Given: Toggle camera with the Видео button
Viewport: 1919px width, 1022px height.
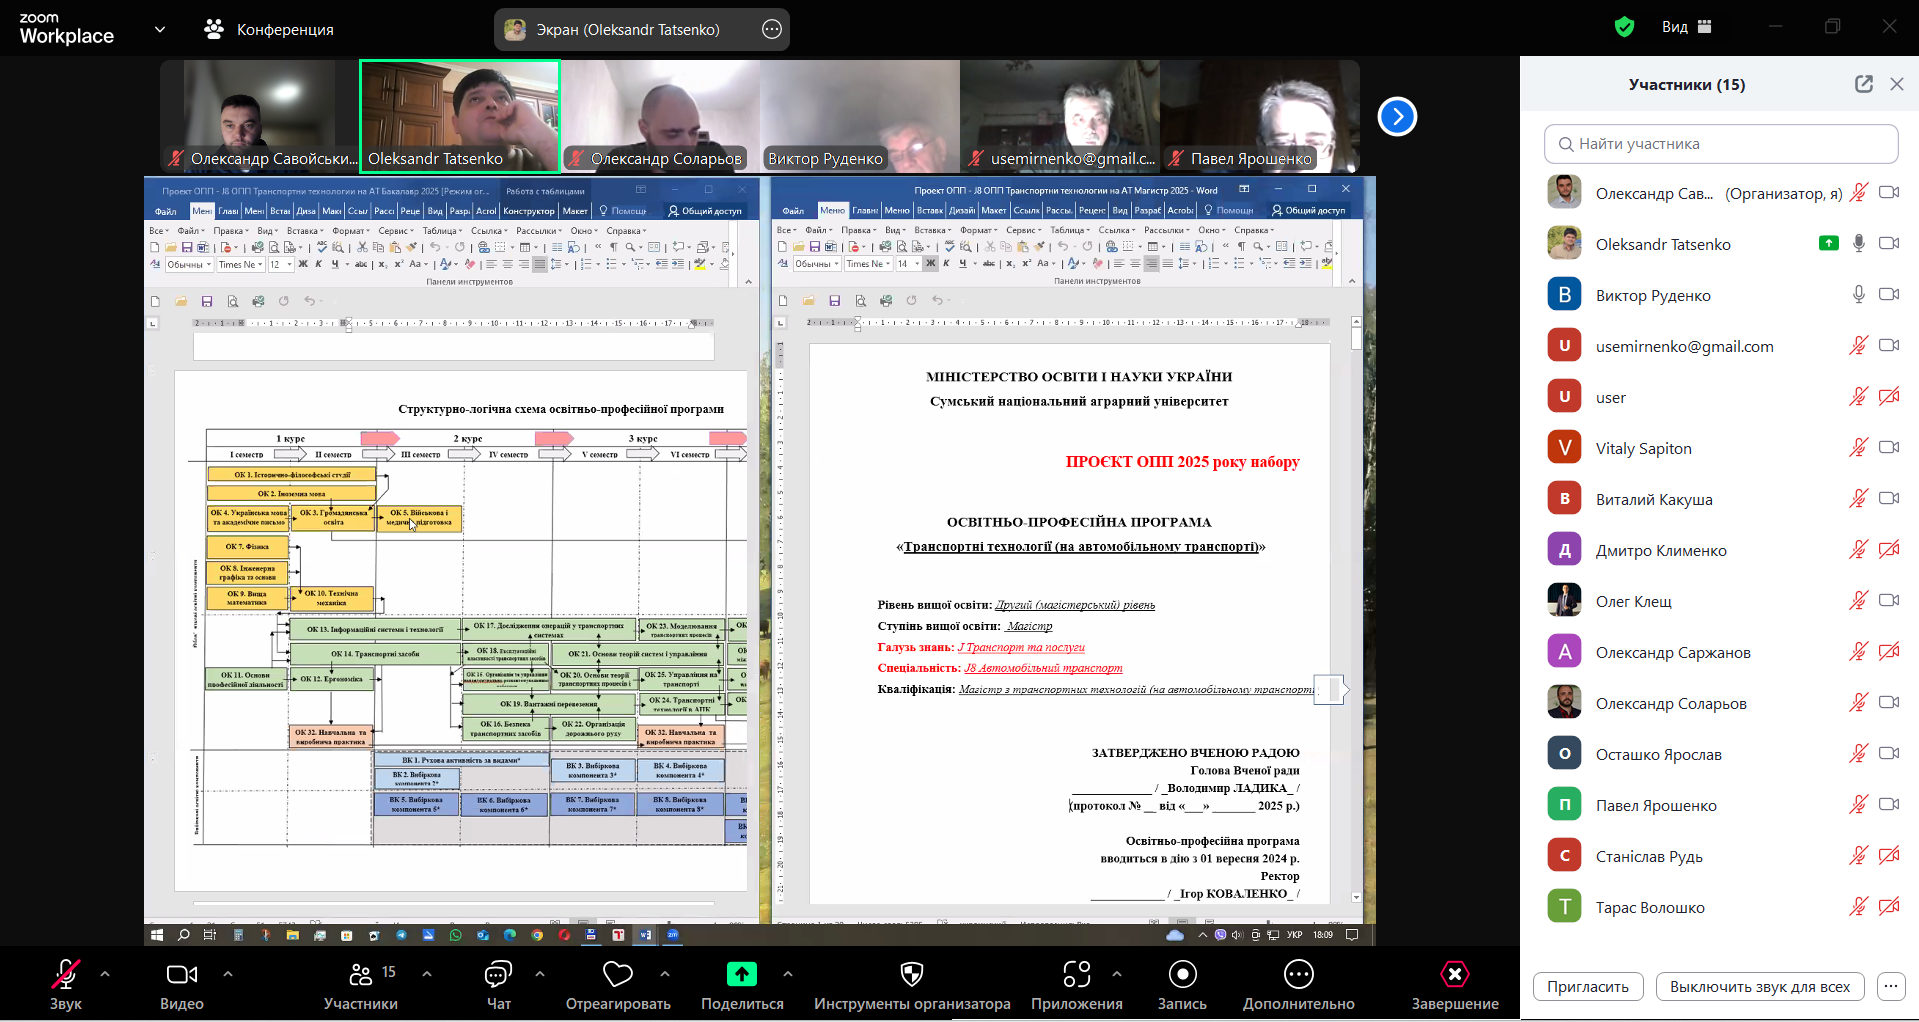Looking at the screenshot, I should click(x=181, y=974).
